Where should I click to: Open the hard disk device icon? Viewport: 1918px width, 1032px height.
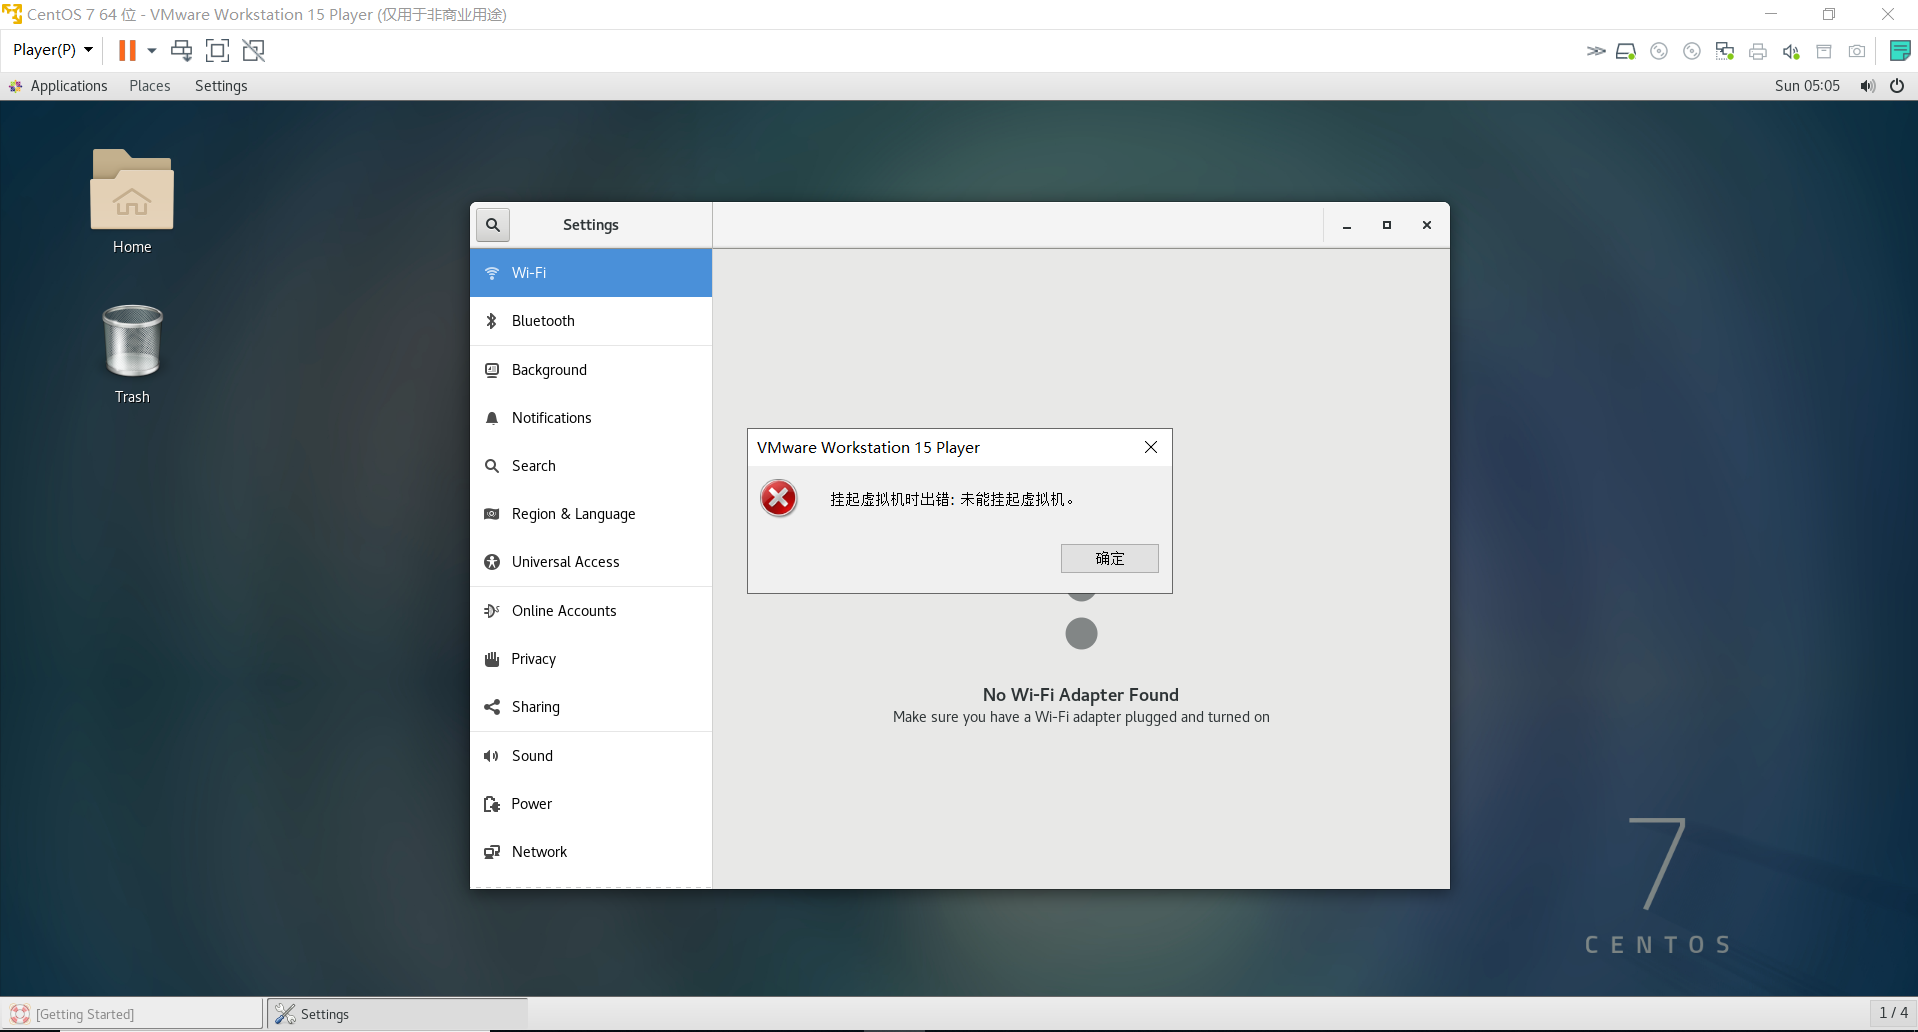[1626, 51]
